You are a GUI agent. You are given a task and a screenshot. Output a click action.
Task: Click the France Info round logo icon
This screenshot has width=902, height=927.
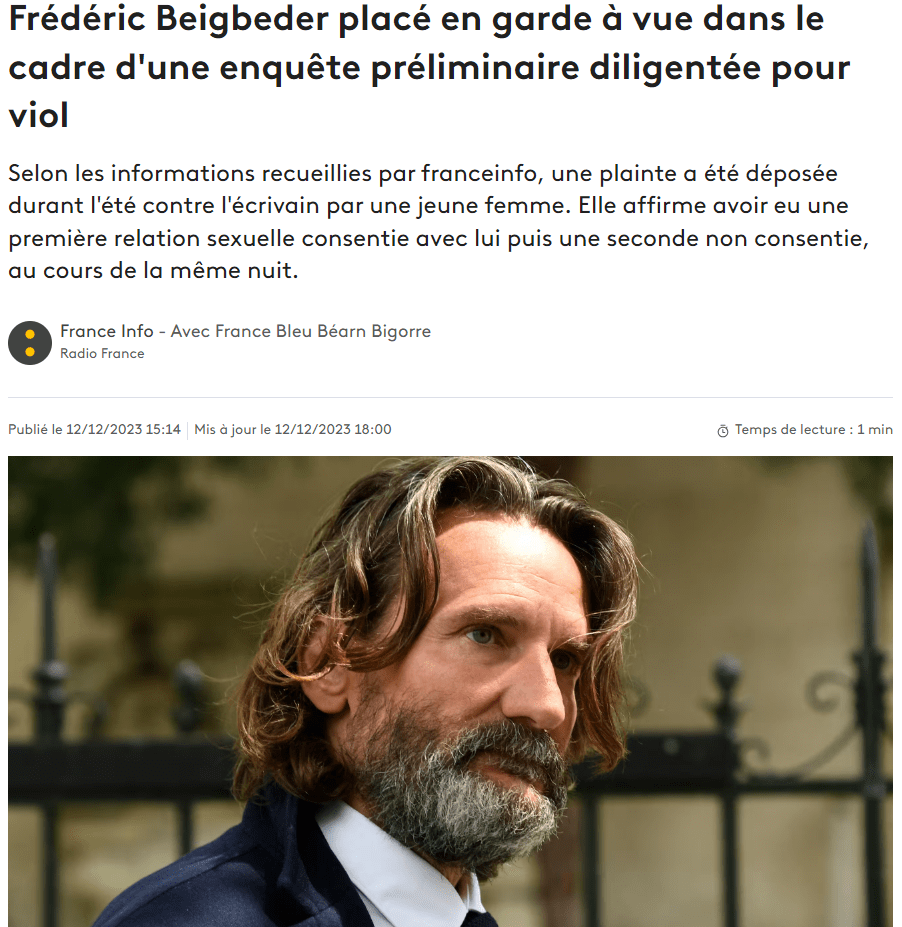coord(30,343)
